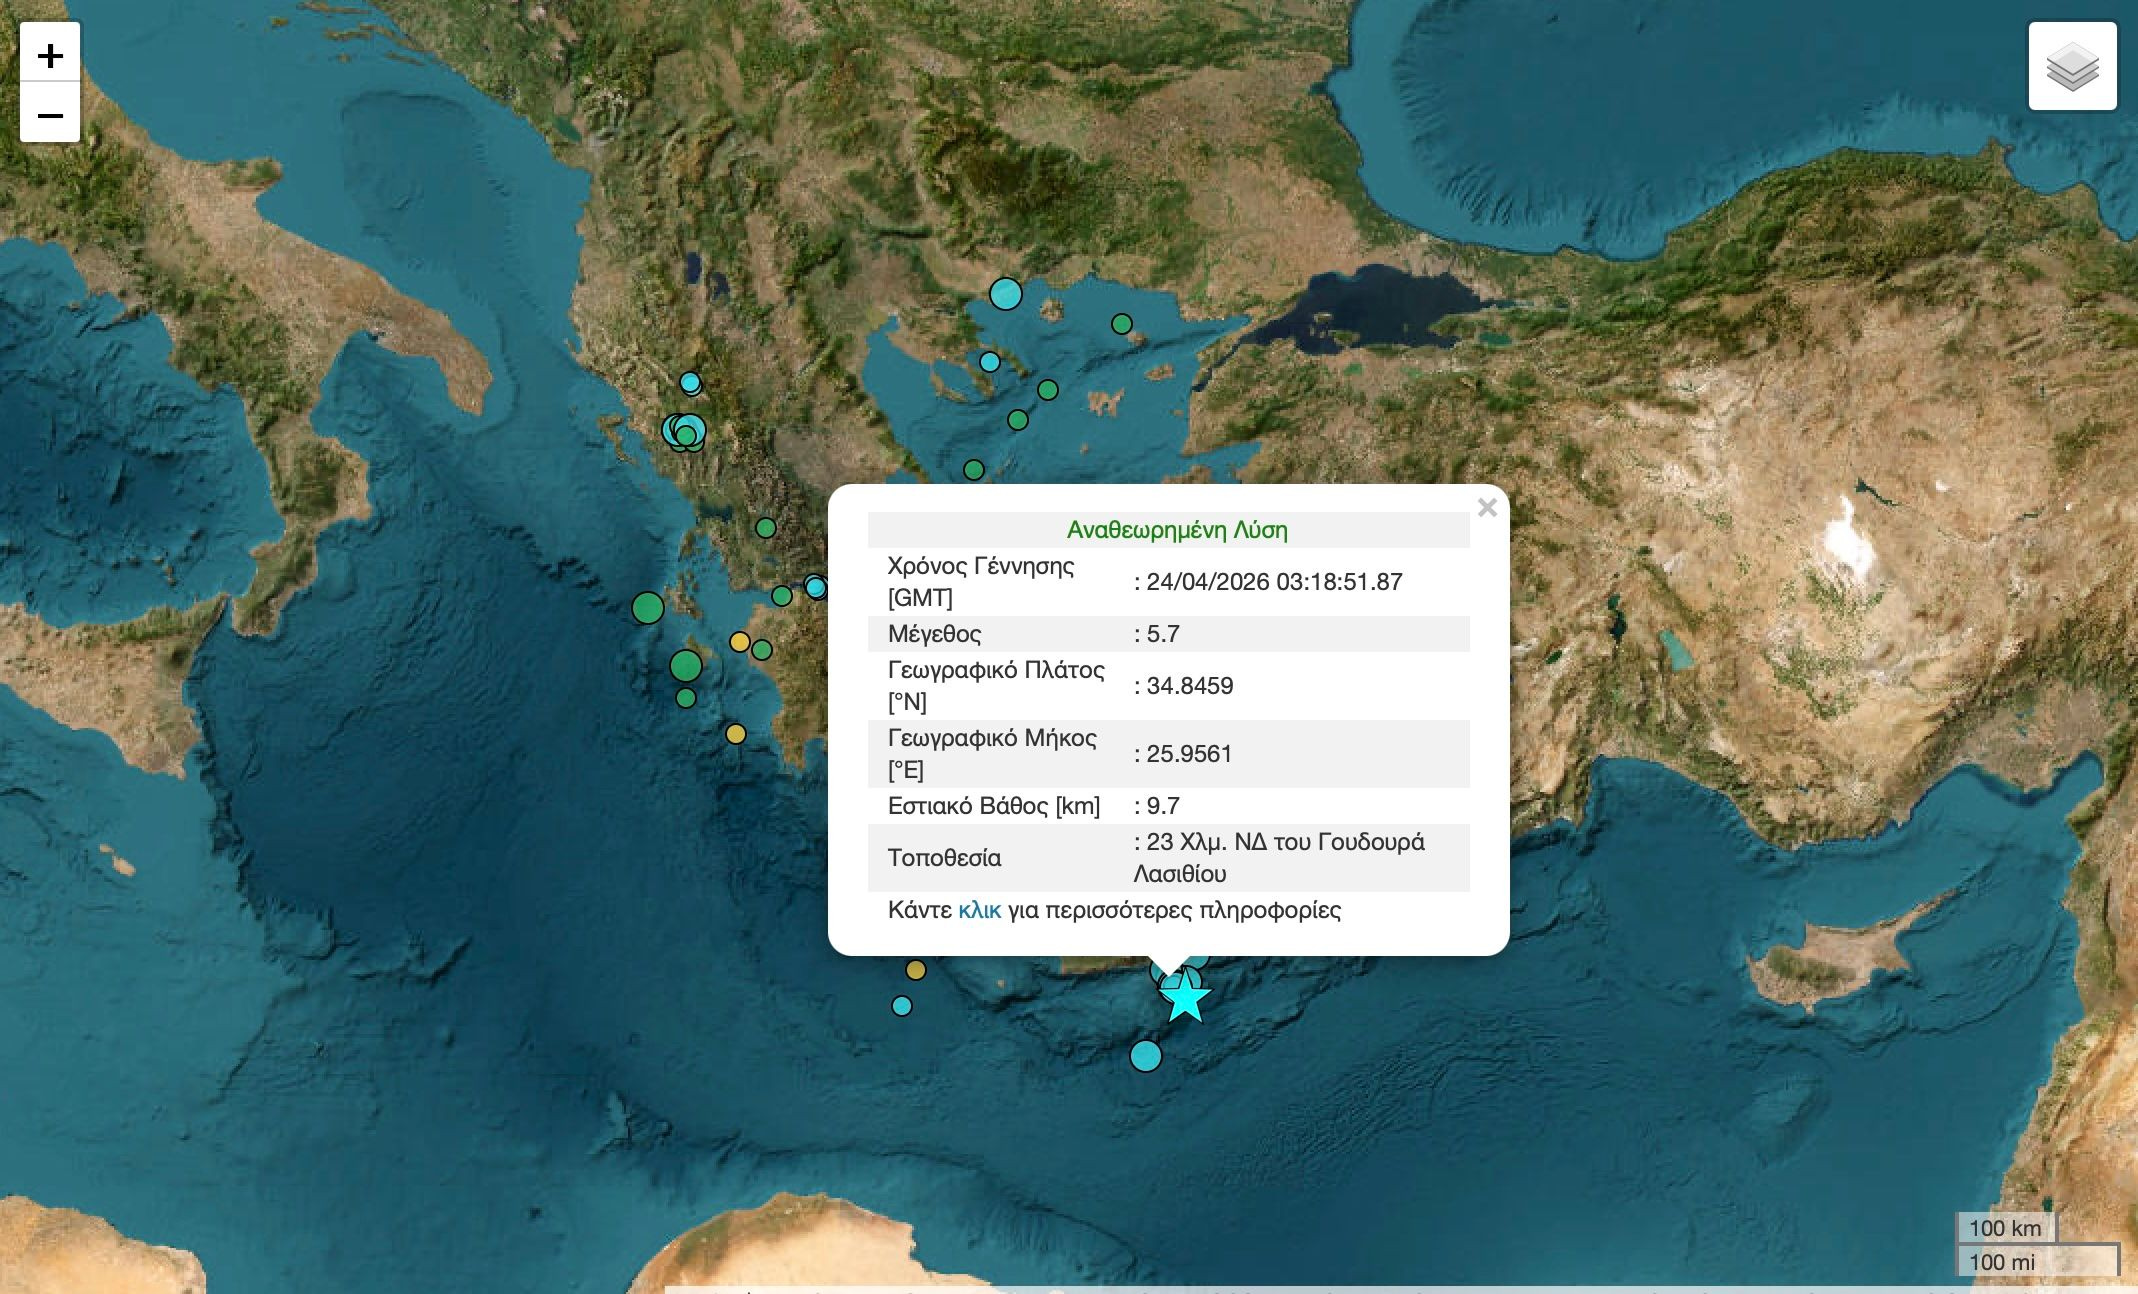Select the large cyan circle south of Crete
This screenshot has height=1294, width=2138.
click(1146, 1055)
